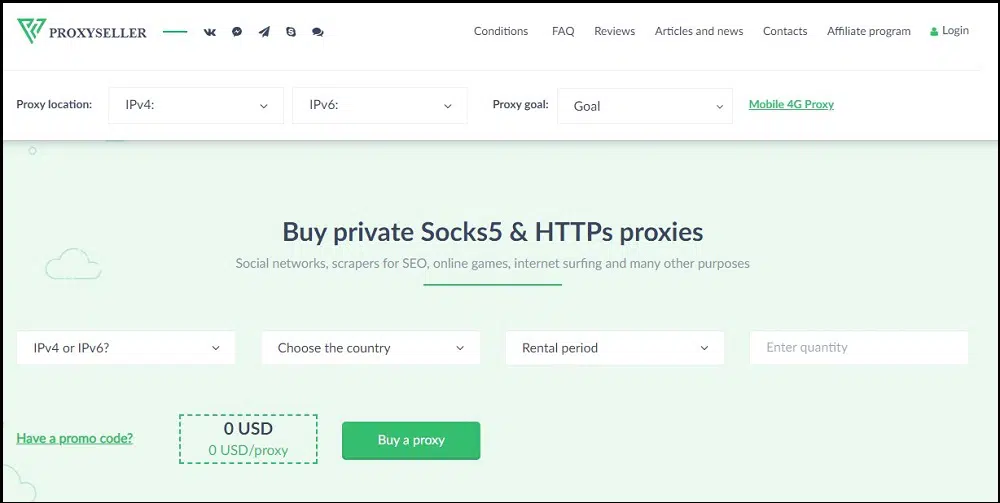Expand the IPv4 location dropdown
The width and height of the screenshot is (1000, 503).
click(196, 106)
